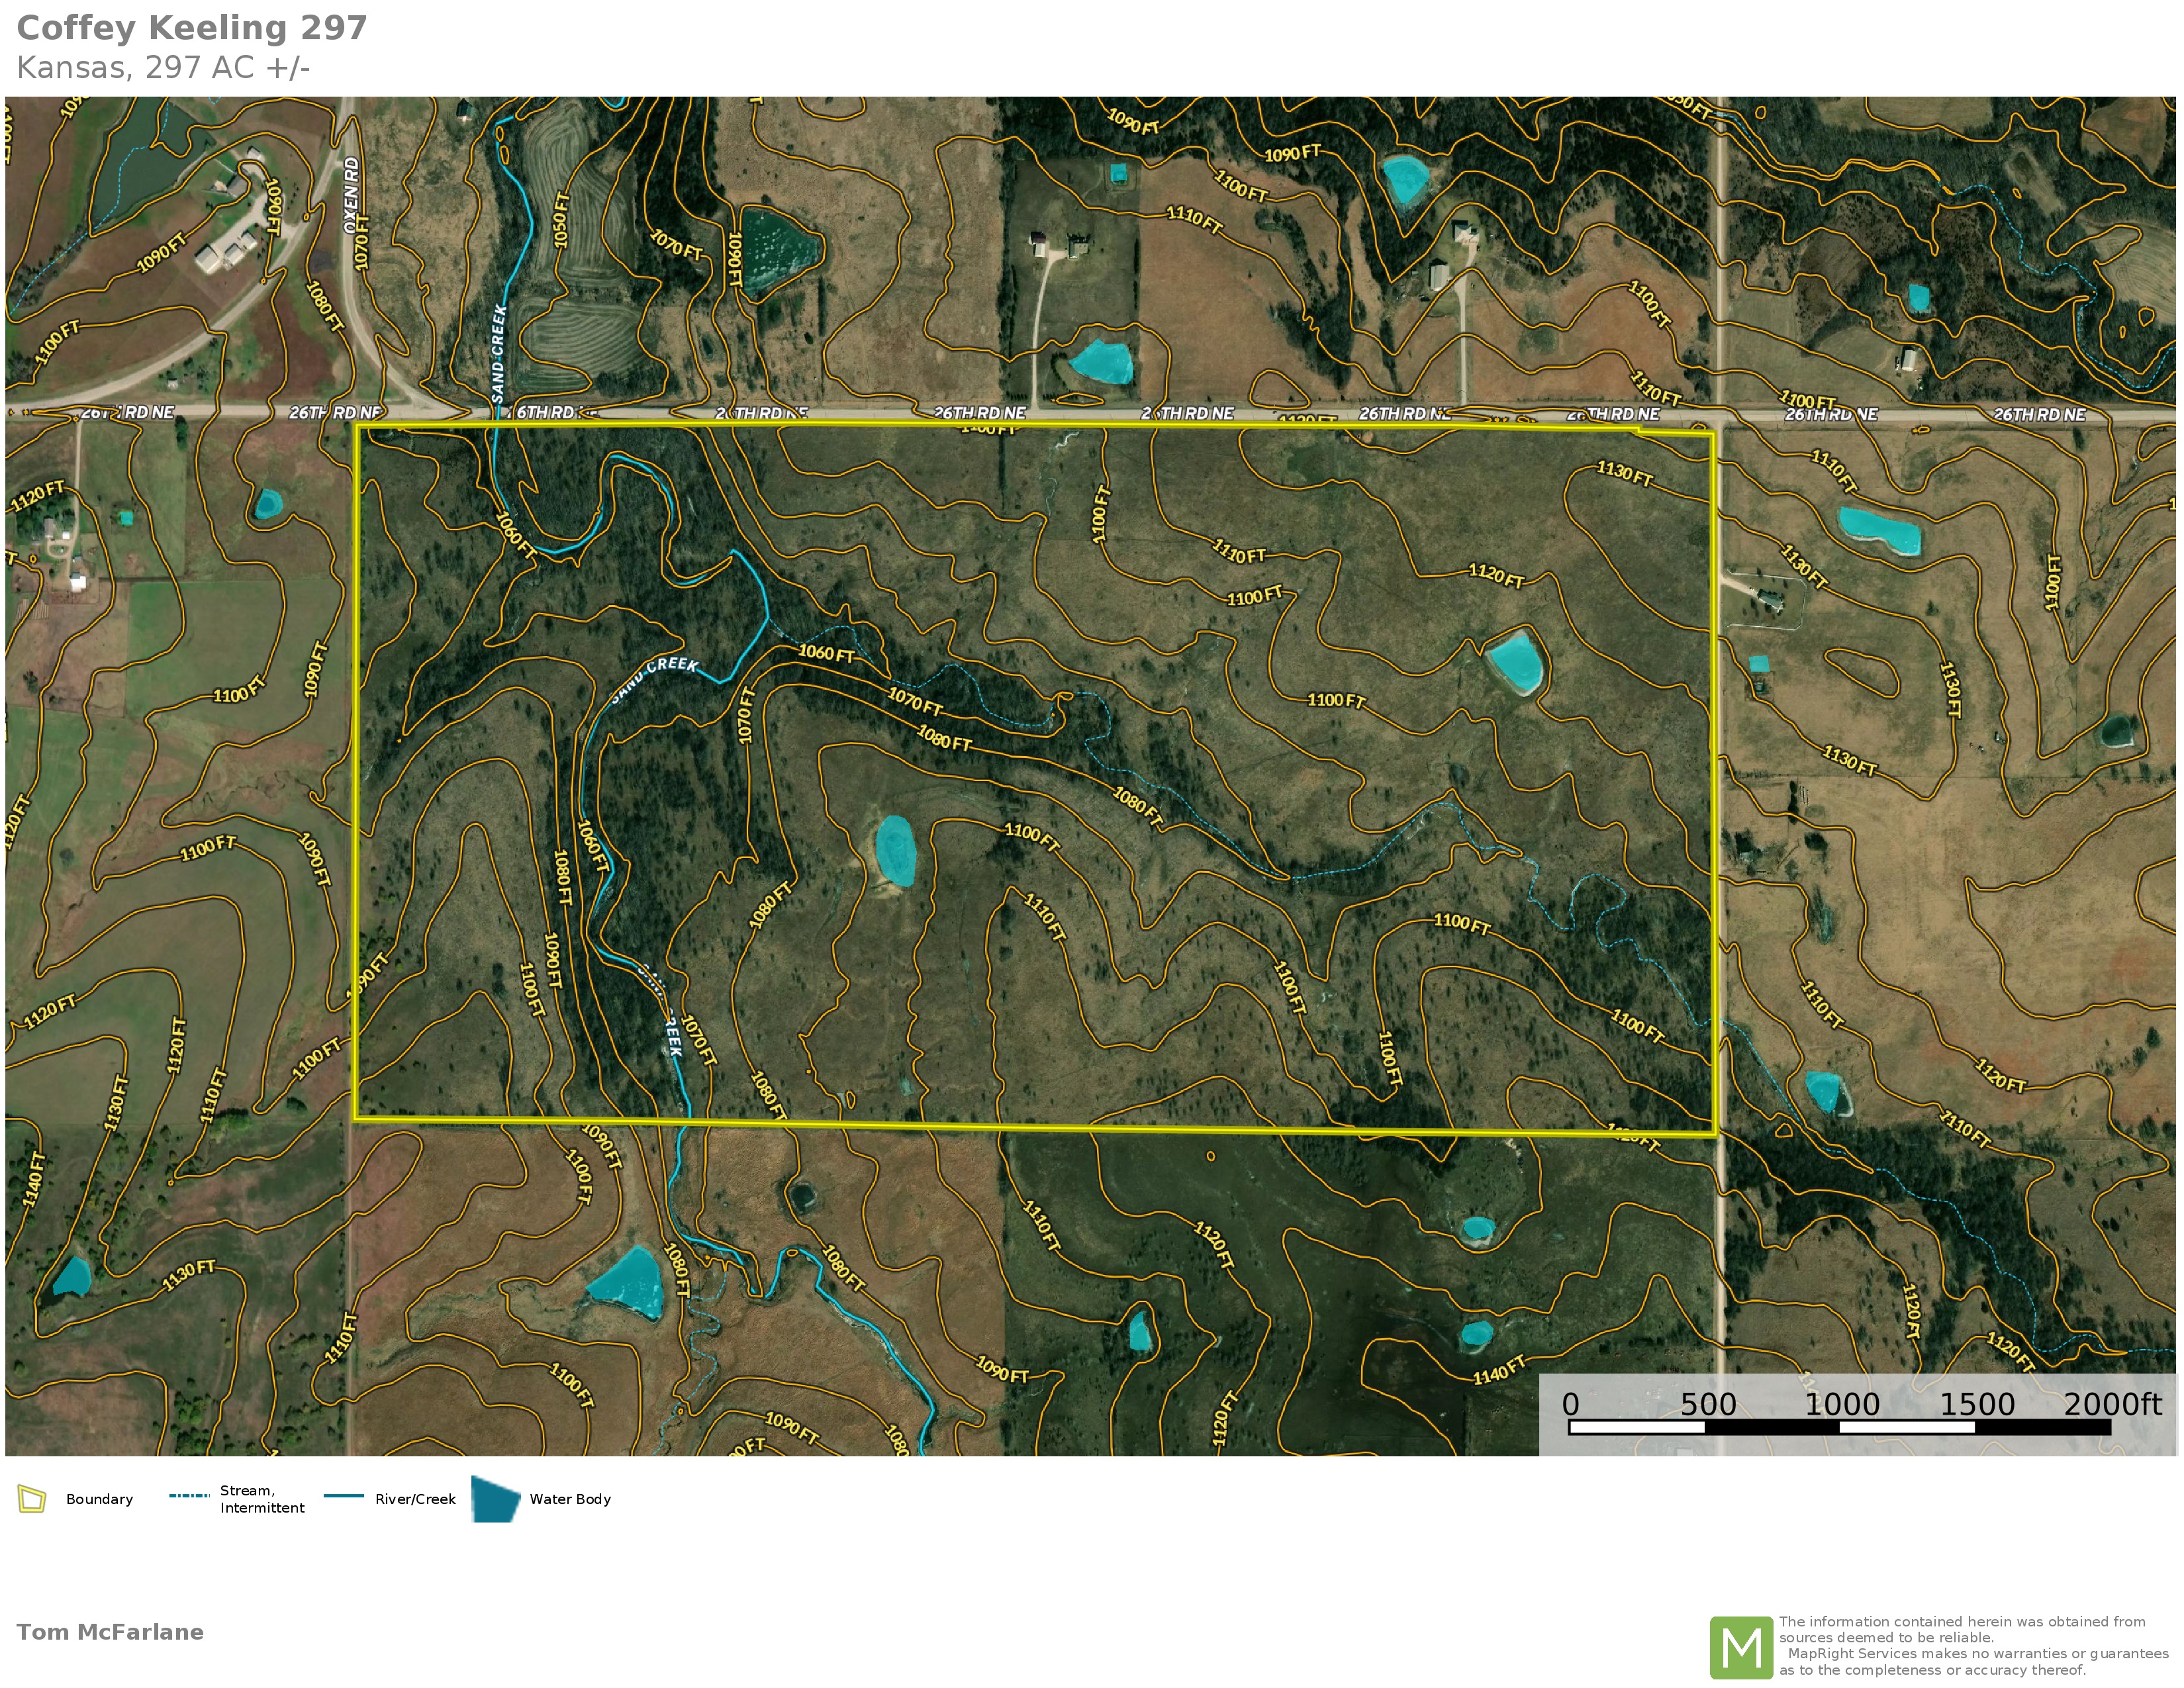Click the Tom McFarlane name text
The height and width of the screenshot is (1688, 2184).
[x=110, y=1632]
